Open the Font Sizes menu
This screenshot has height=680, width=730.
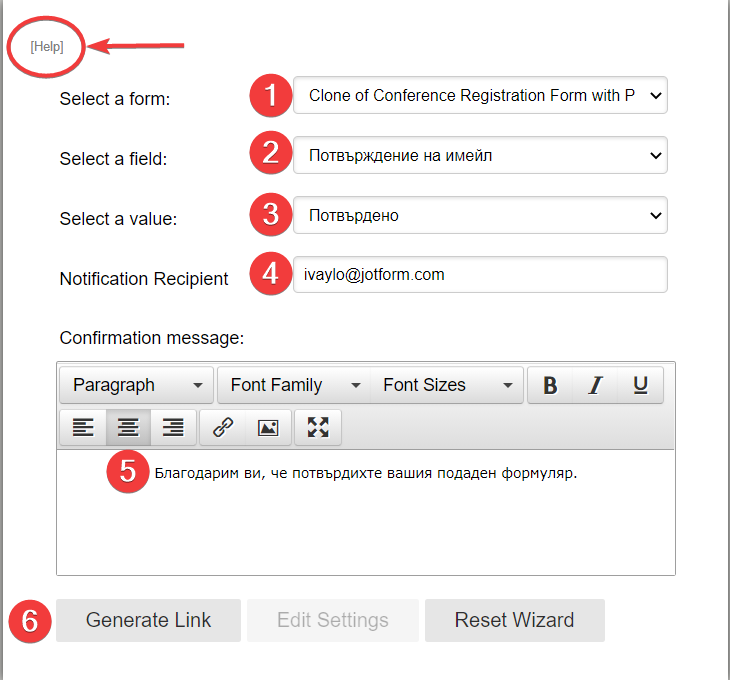pyautogui.click(x=447, y=386)
